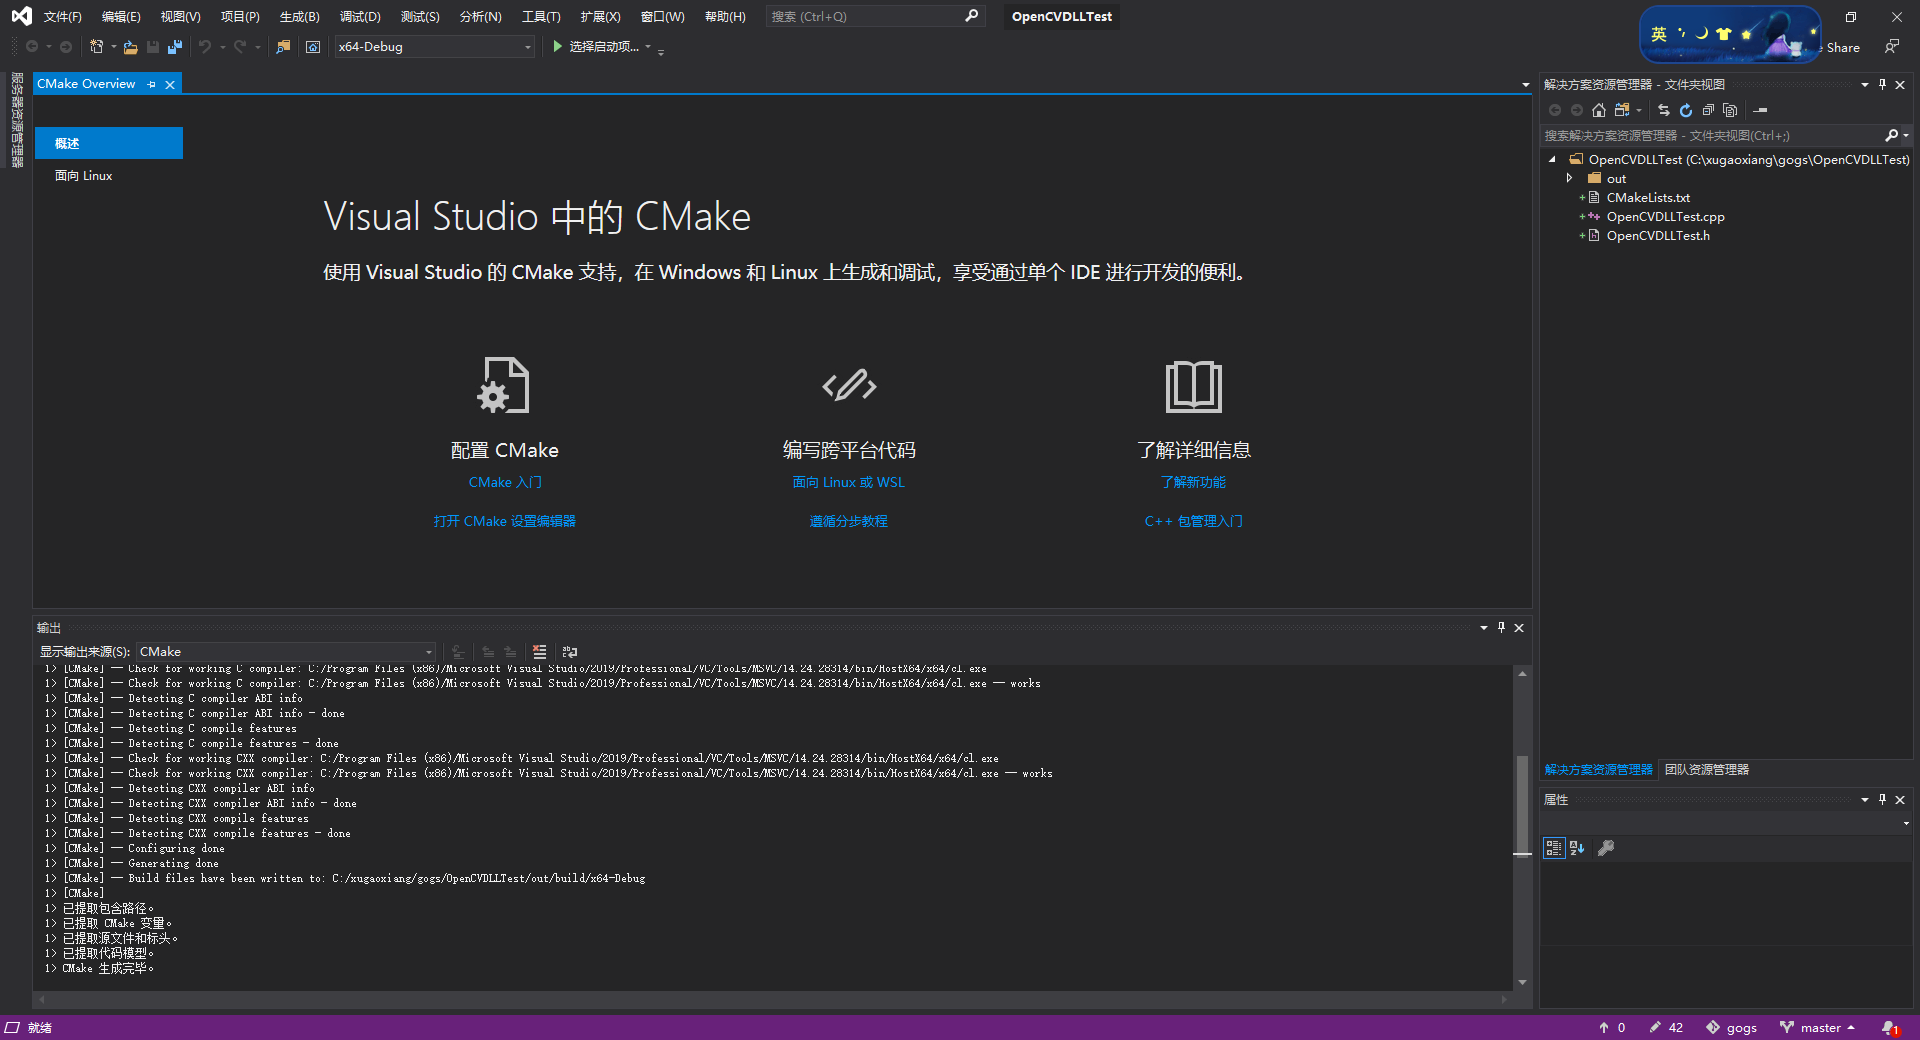This screenshot has height=1040, width=1920.
Task: Click the Configure CMake document gear icon
Action: click(x=503, y=385)
